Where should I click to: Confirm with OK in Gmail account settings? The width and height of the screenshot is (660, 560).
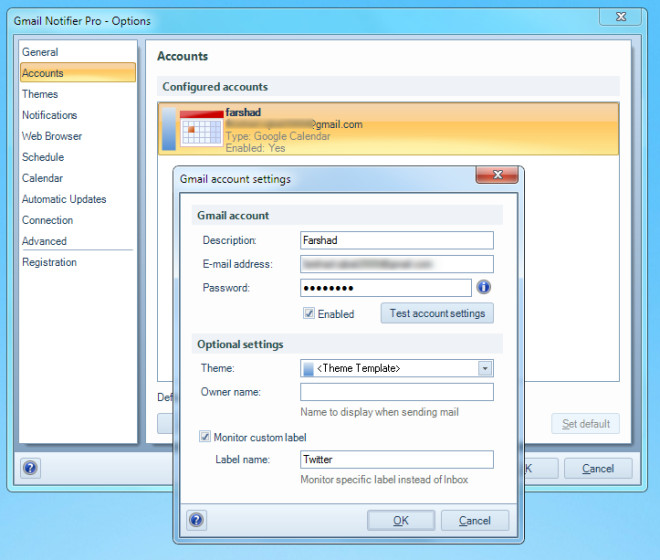(x=401, y=521)
